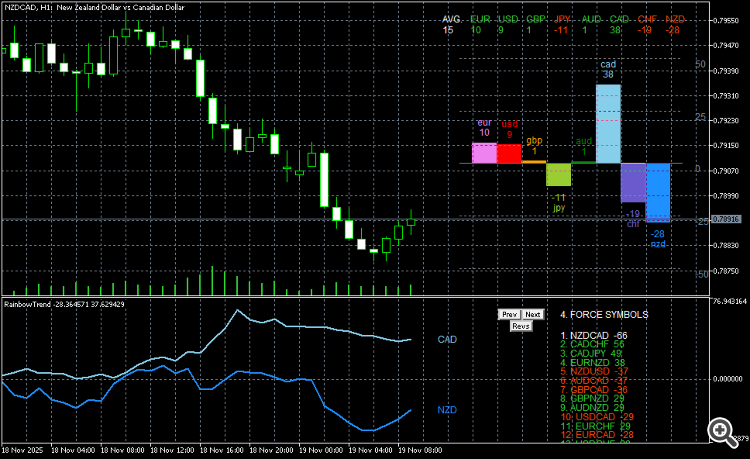Click the current price tag 0.78916
Screen dimensions: 750x459
coord(726,219)
